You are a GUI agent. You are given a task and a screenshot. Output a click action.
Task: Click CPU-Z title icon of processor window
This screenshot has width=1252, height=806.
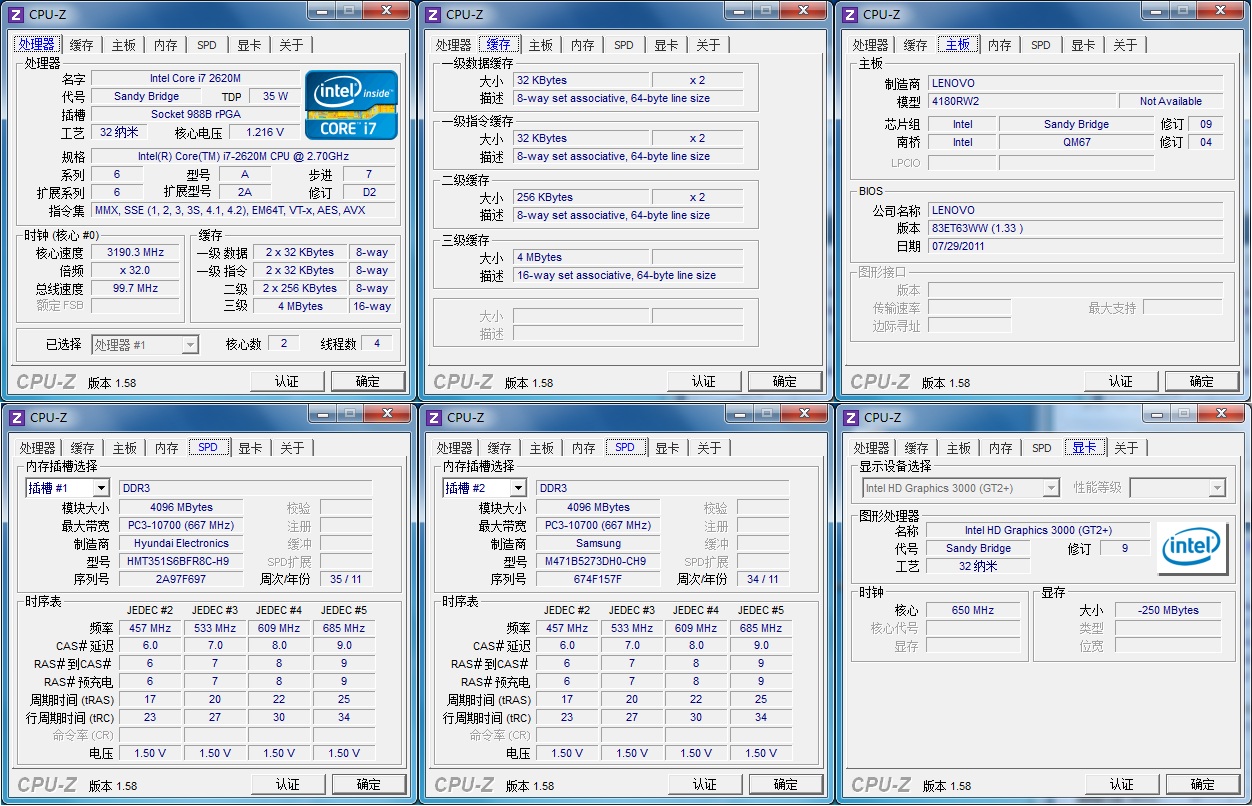click(16, 14)
